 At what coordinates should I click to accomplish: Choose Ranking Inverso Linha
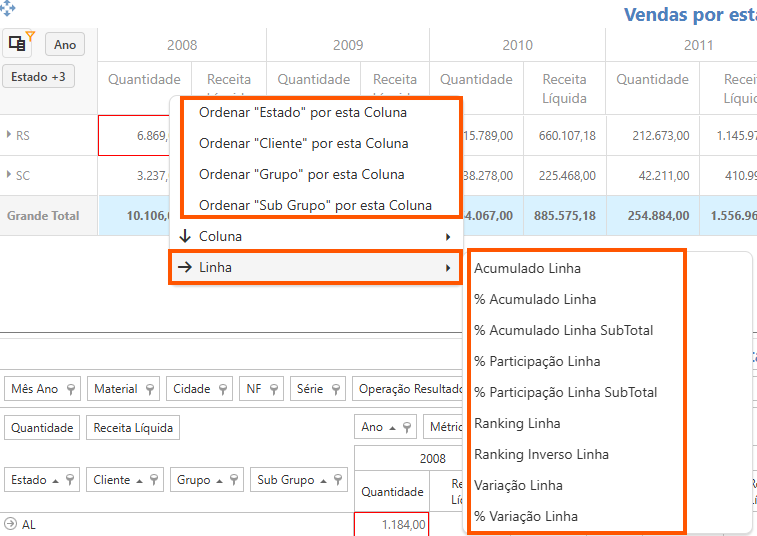(541, 454)
